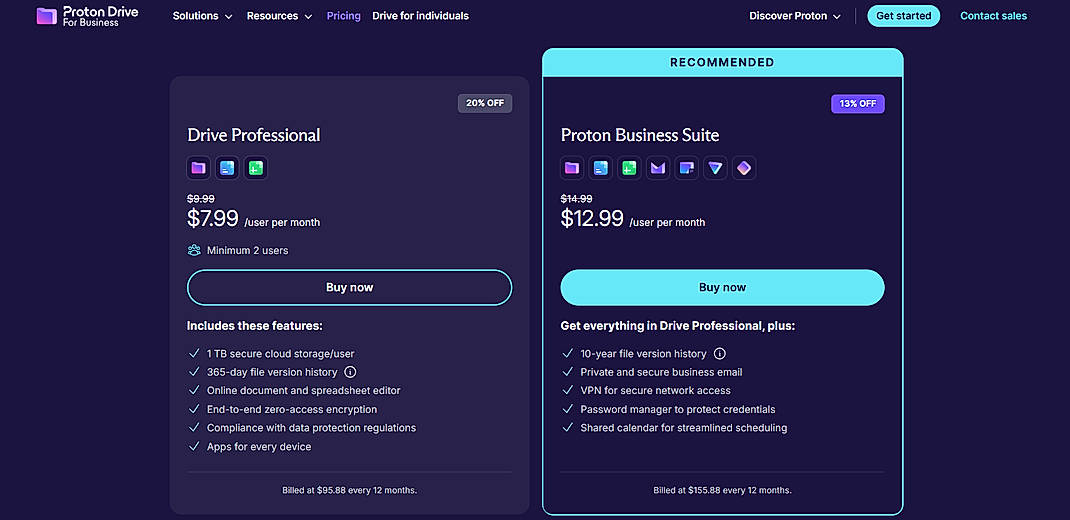
Task: Expand the Solutions dropdown arrow
Action: coord(229,16)
